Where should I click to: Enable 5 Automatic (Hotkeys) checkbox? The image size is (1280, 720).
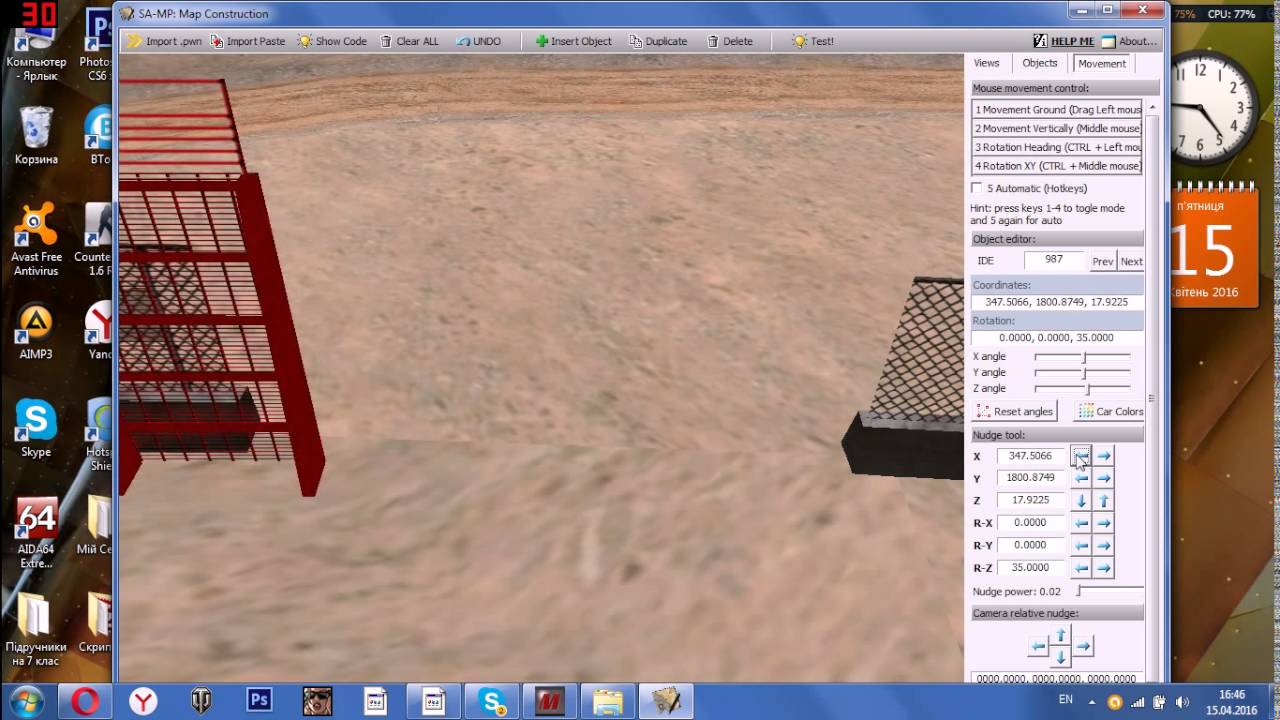point(977,188)
